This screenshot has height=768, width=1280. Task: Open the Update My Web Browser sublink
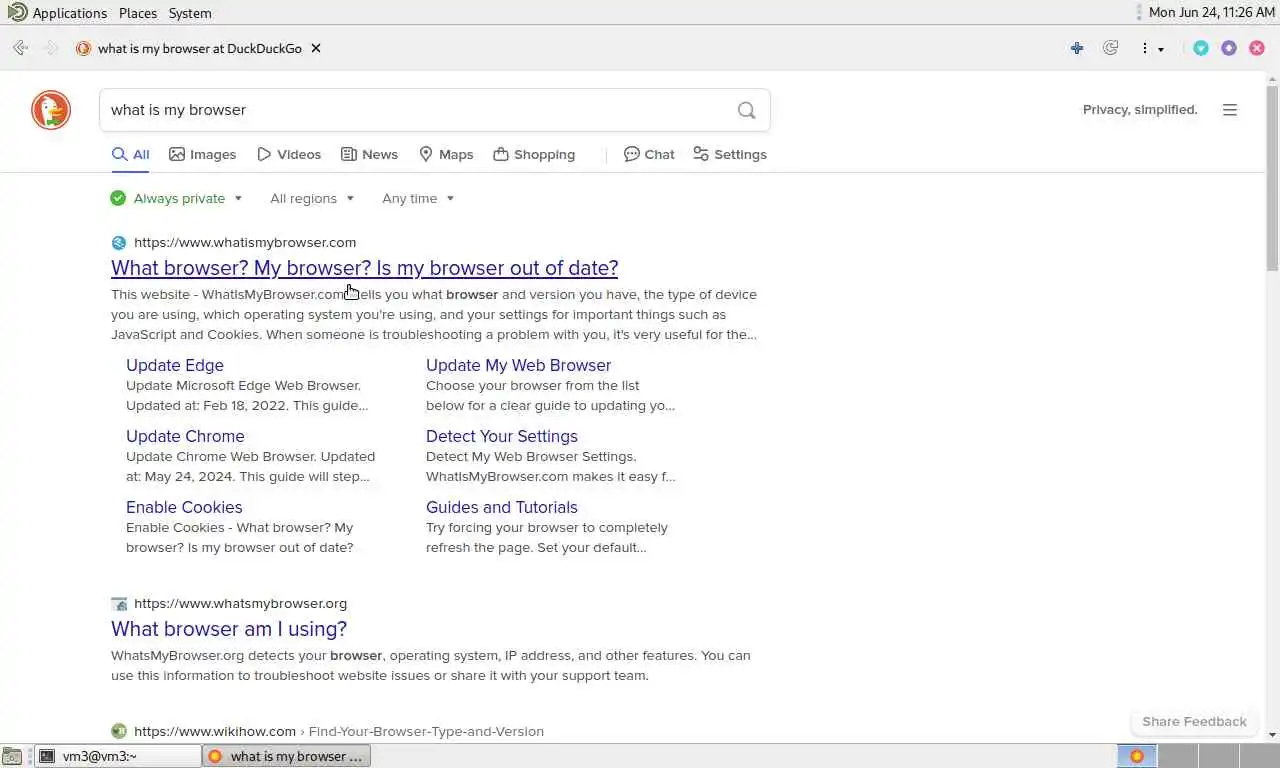(x=518, y=365)
